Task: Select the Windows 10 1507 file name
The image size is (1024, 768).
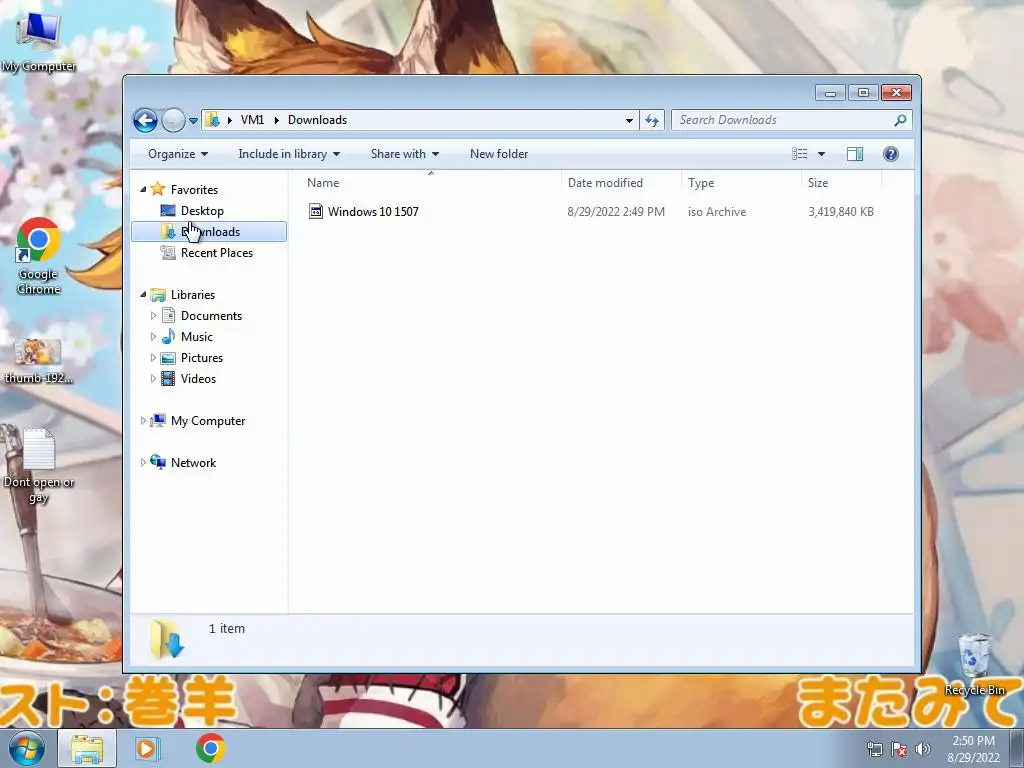Action: coord(373,212)
